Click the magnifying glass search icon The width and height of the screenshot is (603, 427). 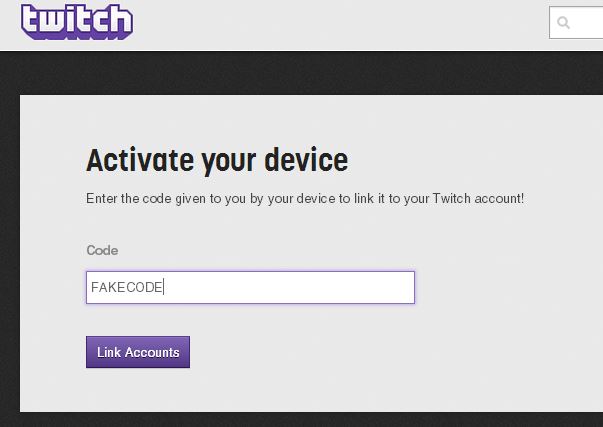tap(563, 23)
